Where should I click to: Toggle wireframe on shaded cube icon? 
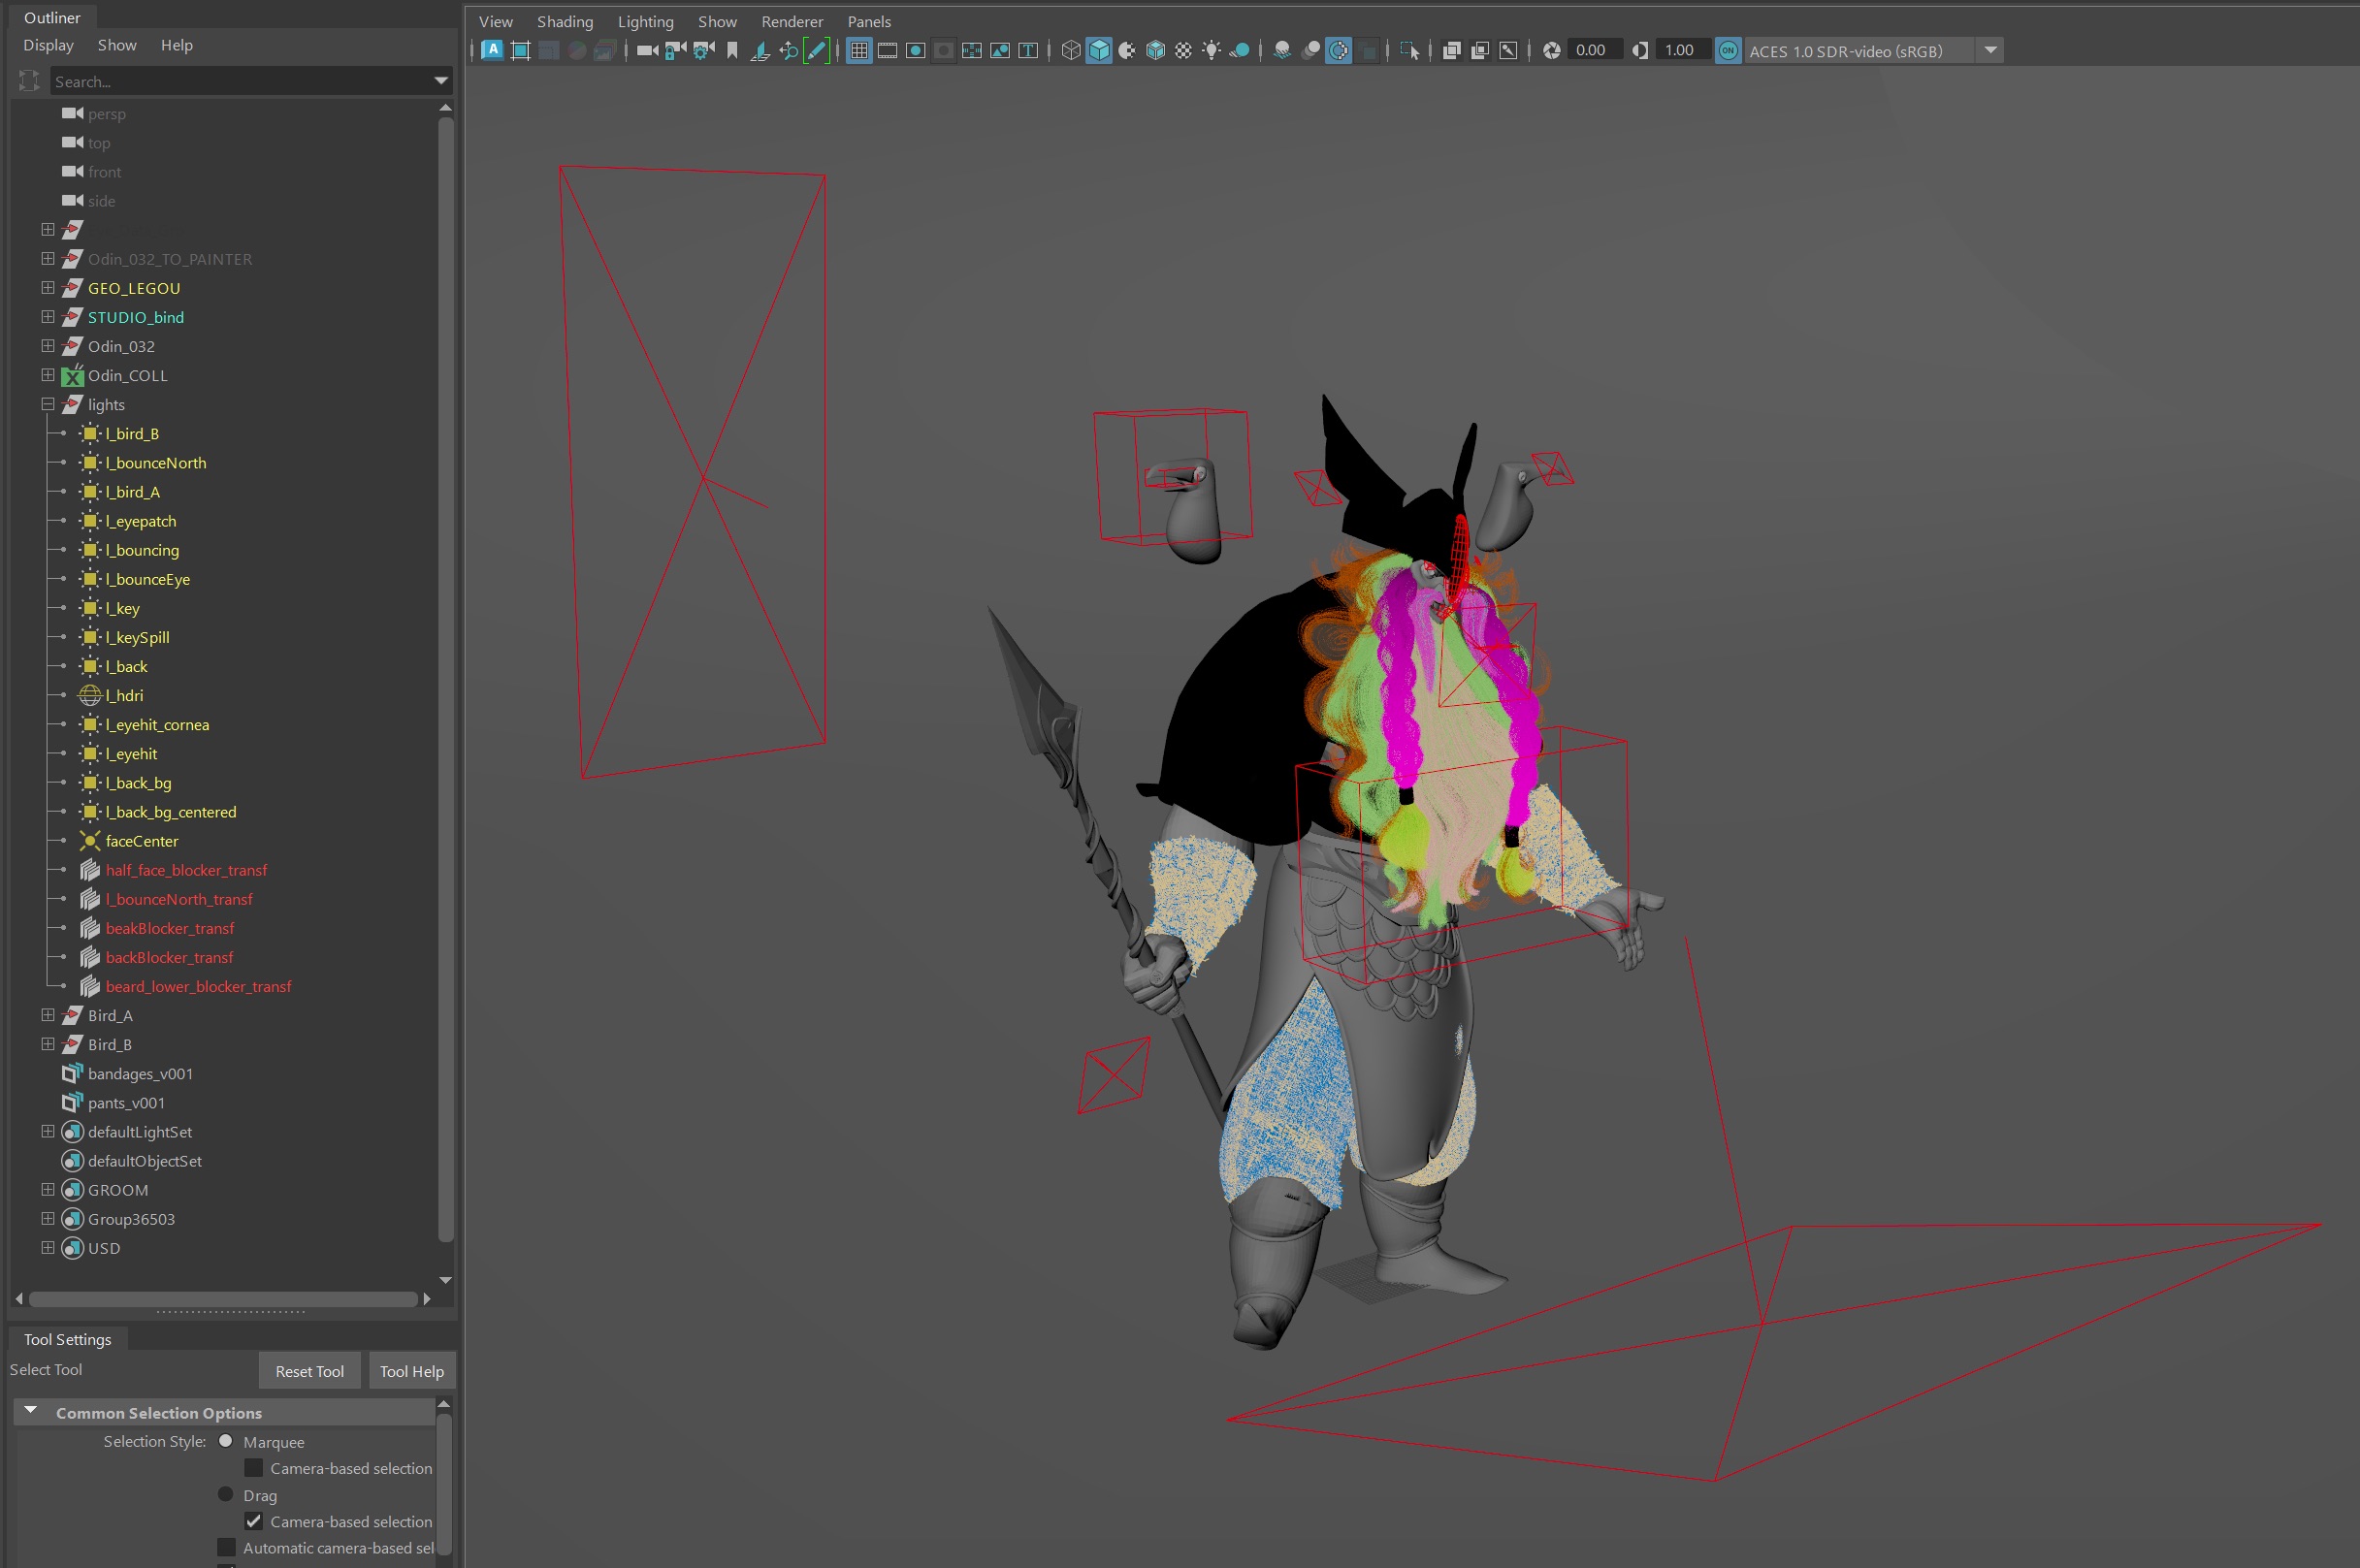coord(1155,50)
